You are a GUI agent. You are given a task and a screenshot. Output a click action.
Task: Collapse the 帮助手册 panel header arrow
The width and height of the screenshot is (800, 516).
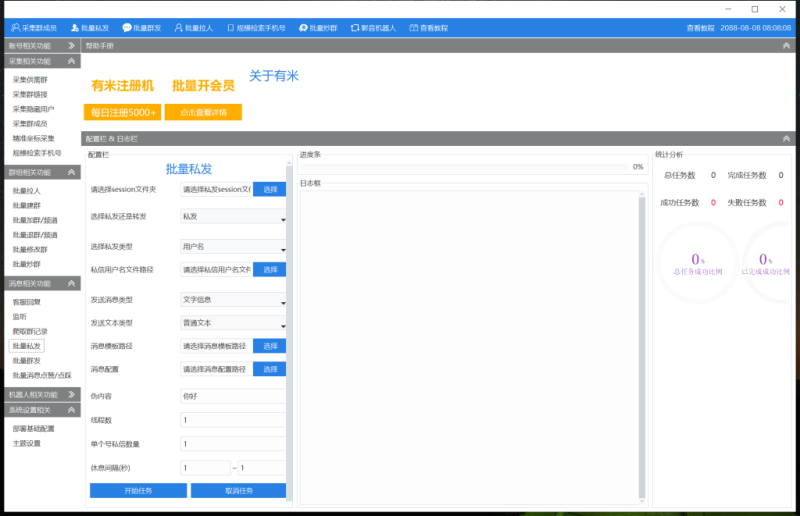pyautogui.click(x=786, y=45)
